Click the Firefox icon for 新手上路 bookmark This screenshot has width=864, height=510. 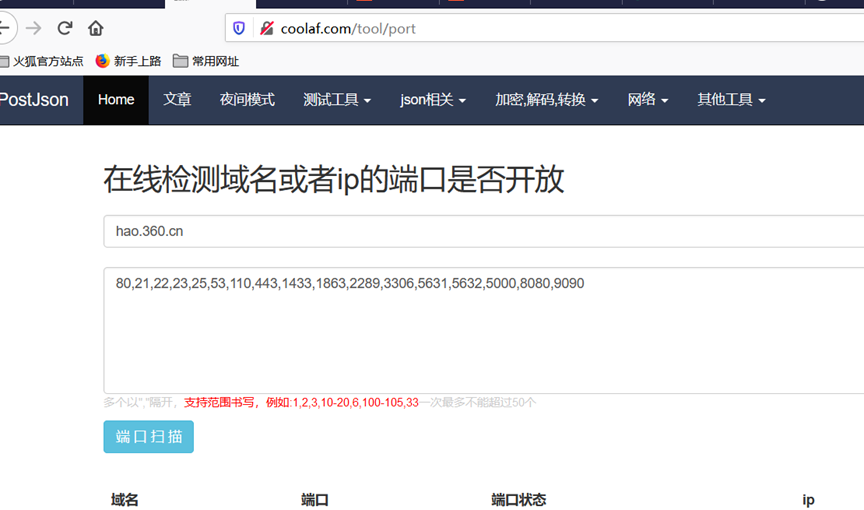102,61
